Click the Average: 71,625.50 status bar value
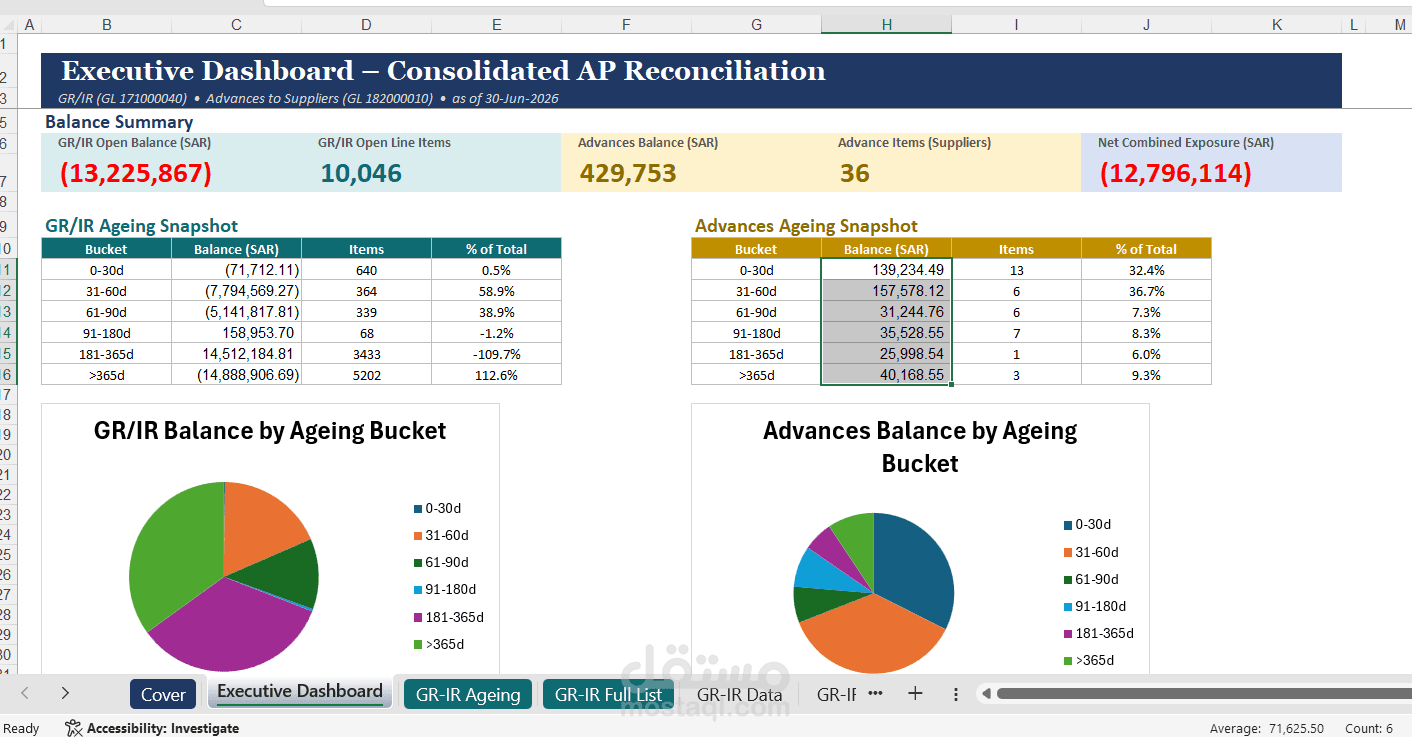Screen dimensions: 1412x737 tap(1266, 728)
